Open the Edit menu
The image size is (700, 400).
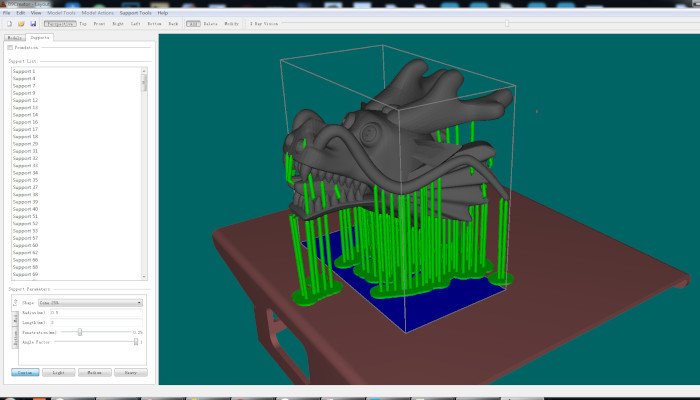(21, 13)
